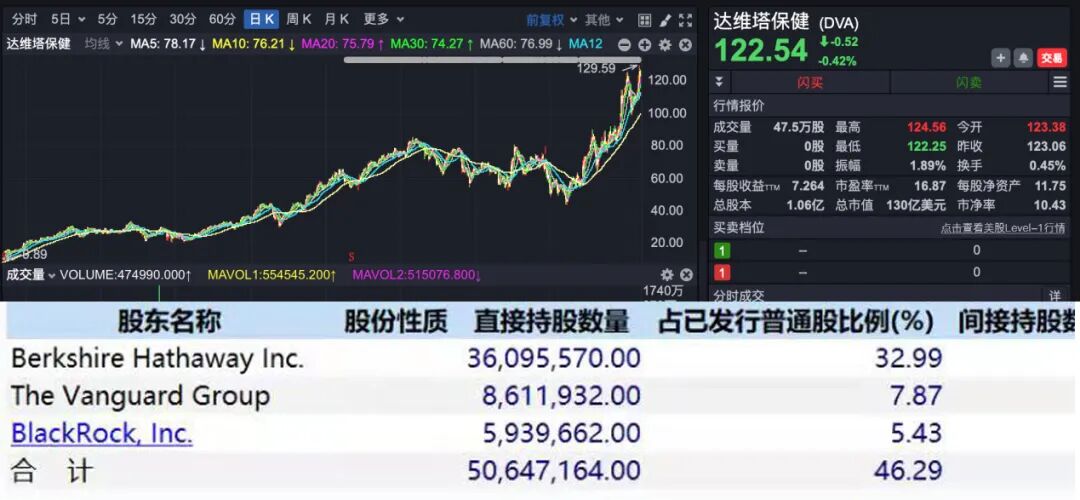This screenshot has height=500, width=1080.
Task: Click the red 闪买 quick buy button
Action: point(811,83)
